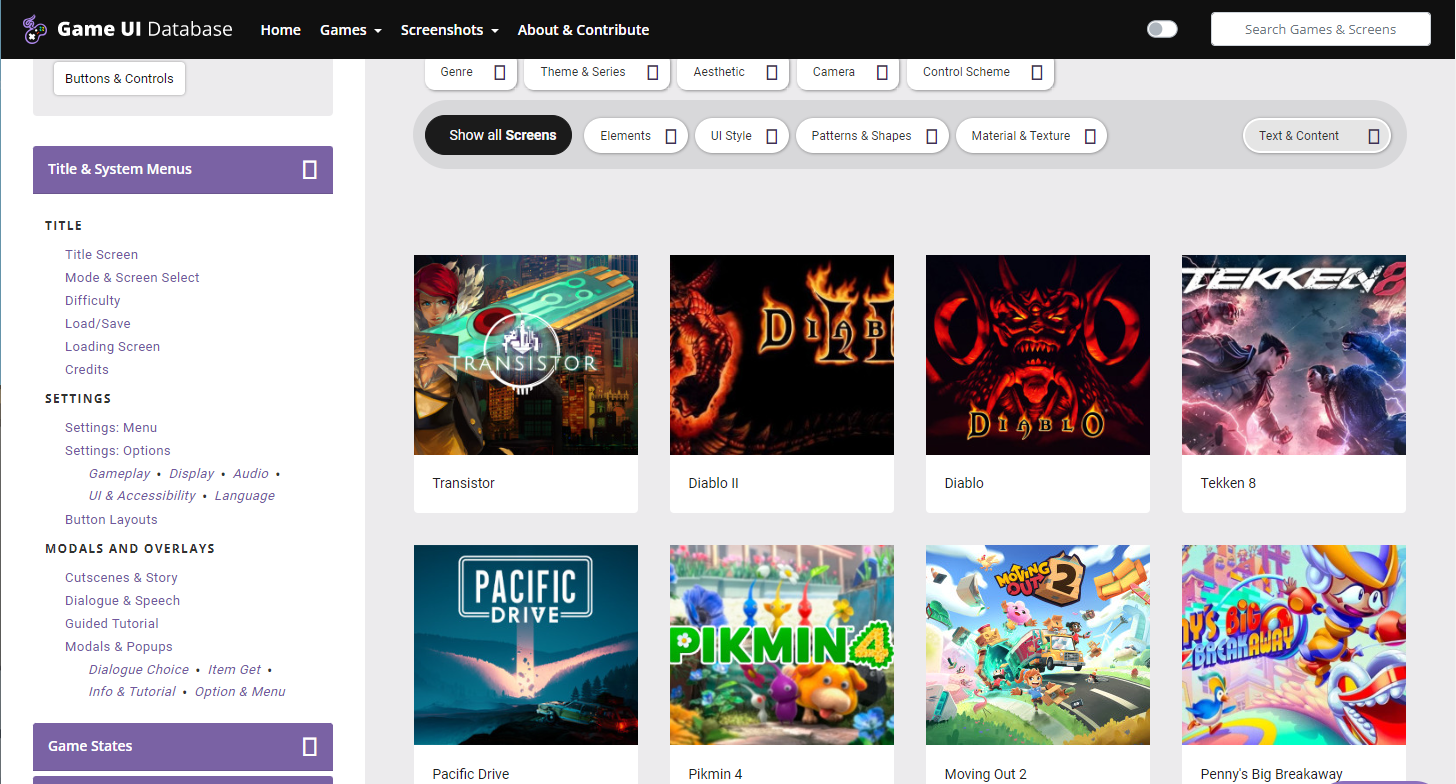Open the Genre filter dropdown
This screenshot has width=1456, height=784.
click(x=471, y=72)
